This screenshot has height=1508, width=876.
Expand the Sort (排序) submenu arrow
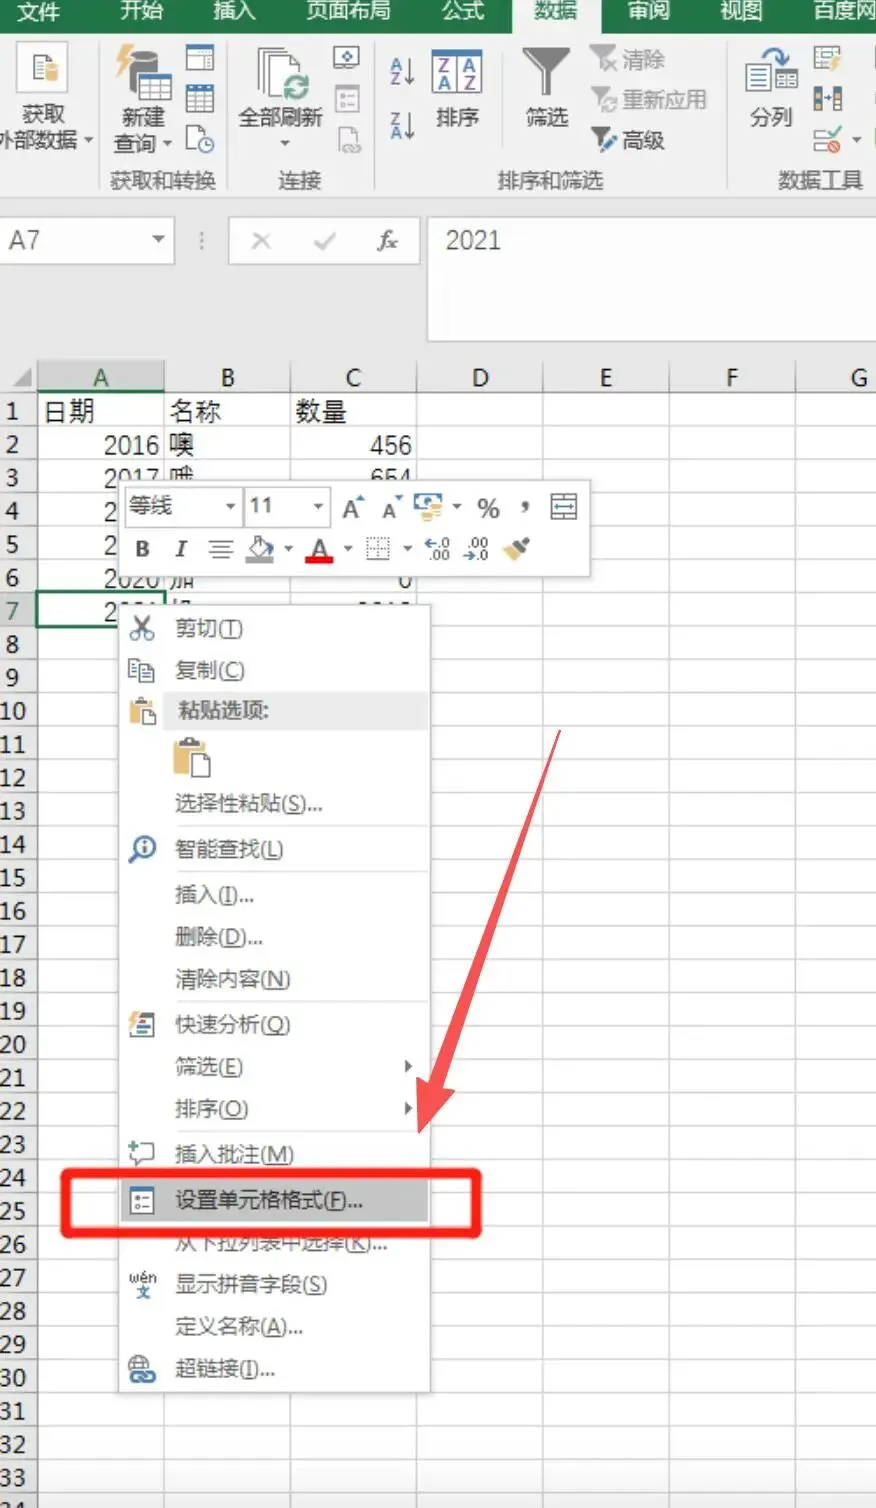pyautogui.click(x=408, y=1108)
